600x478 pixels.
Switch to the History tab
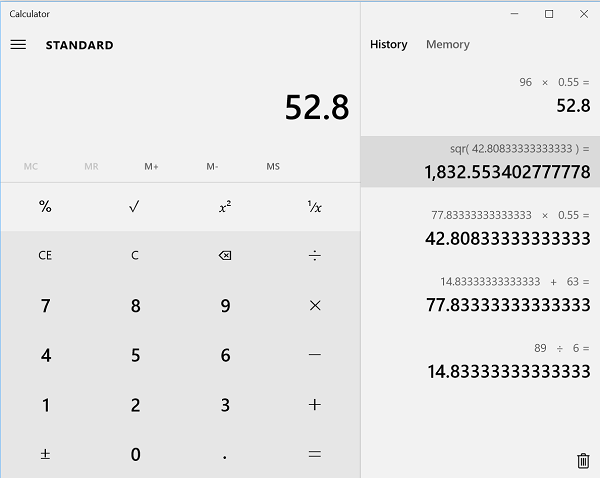pos(388,44)
